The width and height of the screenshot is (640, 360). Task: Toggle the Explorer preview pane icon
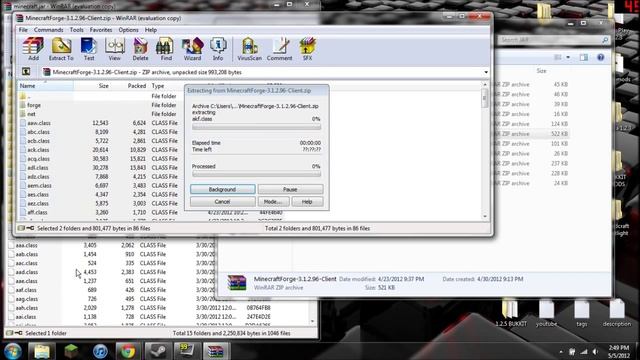coord(584,58)
